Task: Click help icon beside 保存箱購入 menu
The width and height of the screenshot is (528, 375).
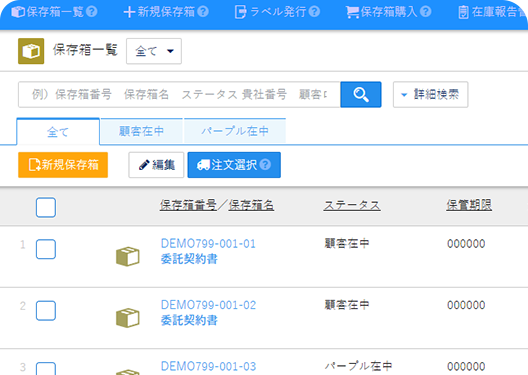Action: click(x=426, y=12)
